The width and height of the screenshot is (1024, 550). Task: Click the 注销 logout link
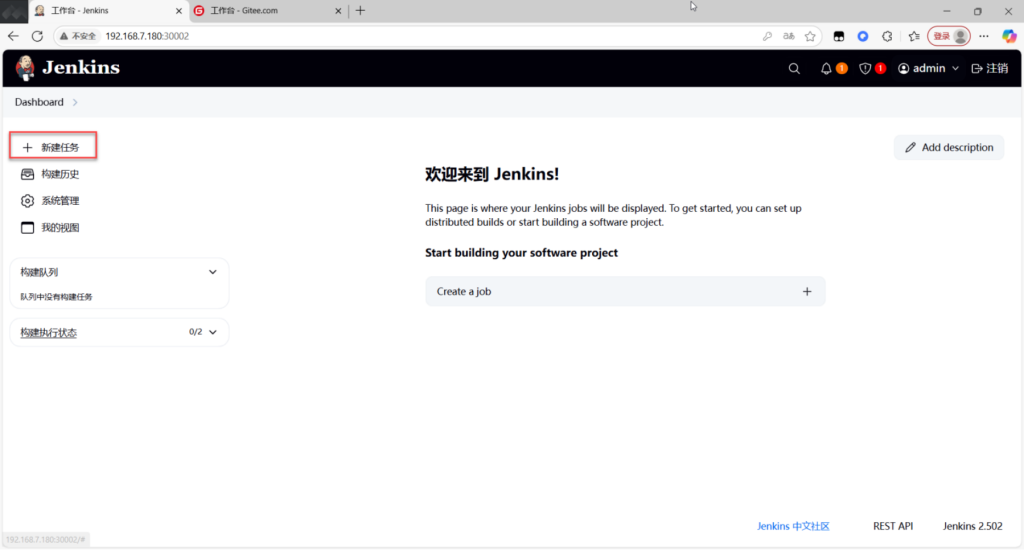(989, 69)
